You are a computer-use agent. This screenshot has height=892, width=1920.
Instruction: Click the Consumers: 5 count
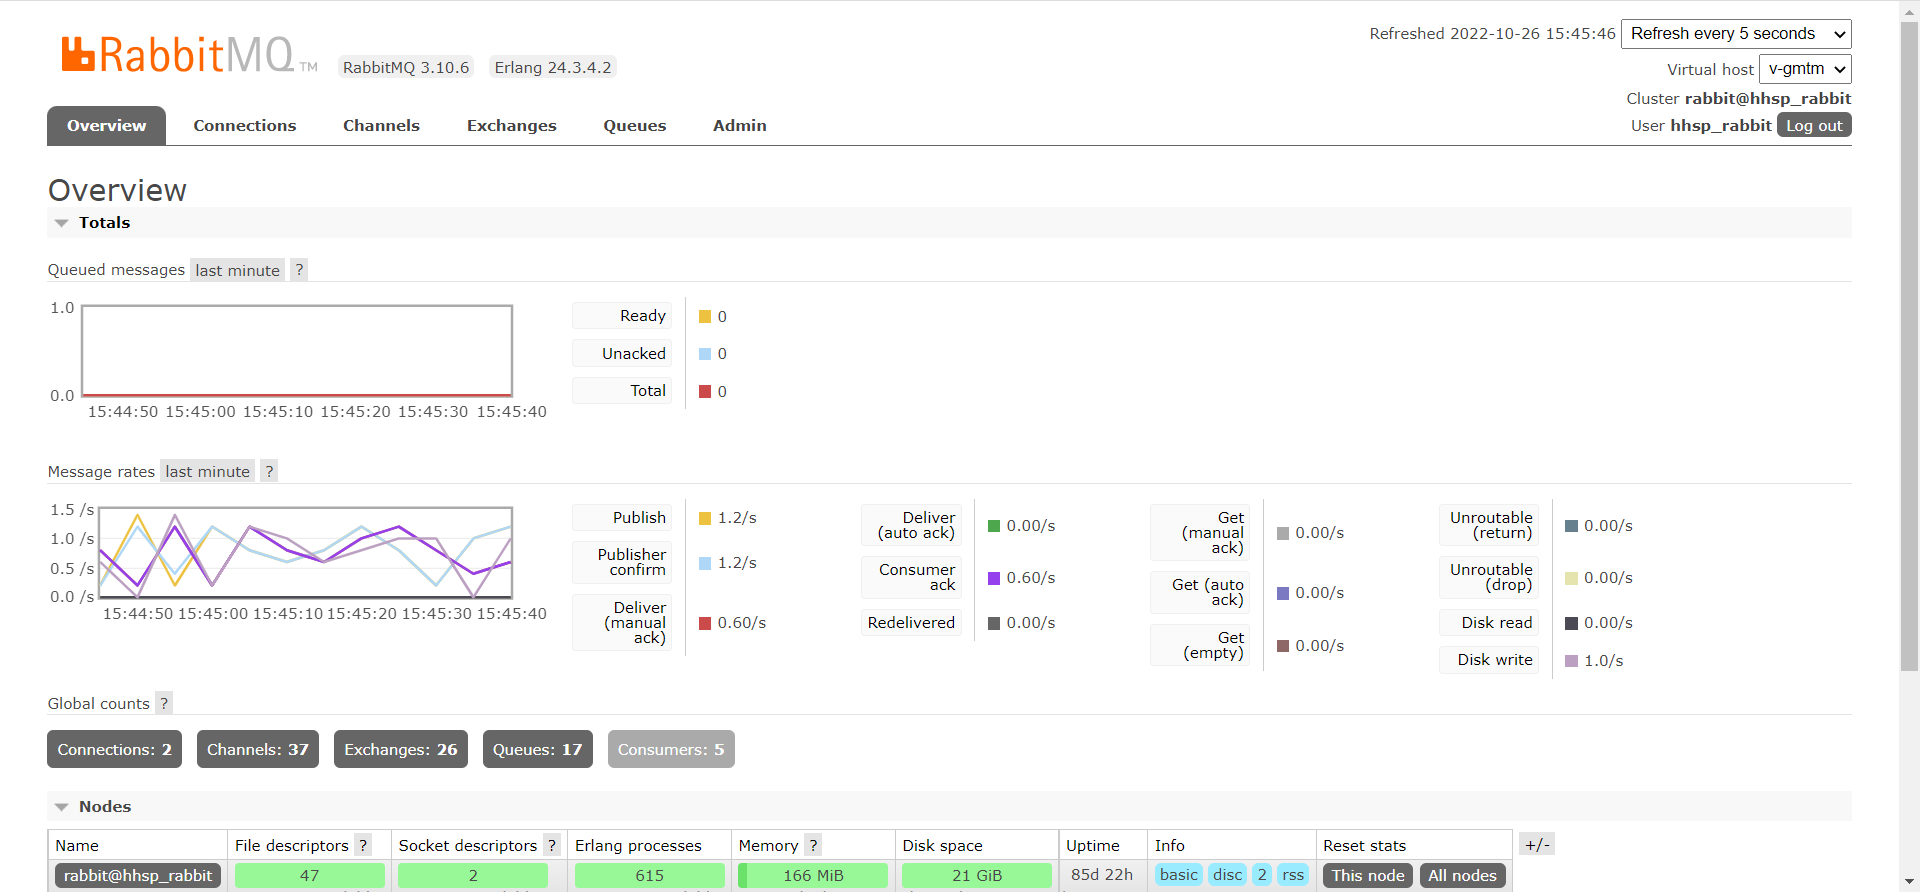(x=671, y=749)
